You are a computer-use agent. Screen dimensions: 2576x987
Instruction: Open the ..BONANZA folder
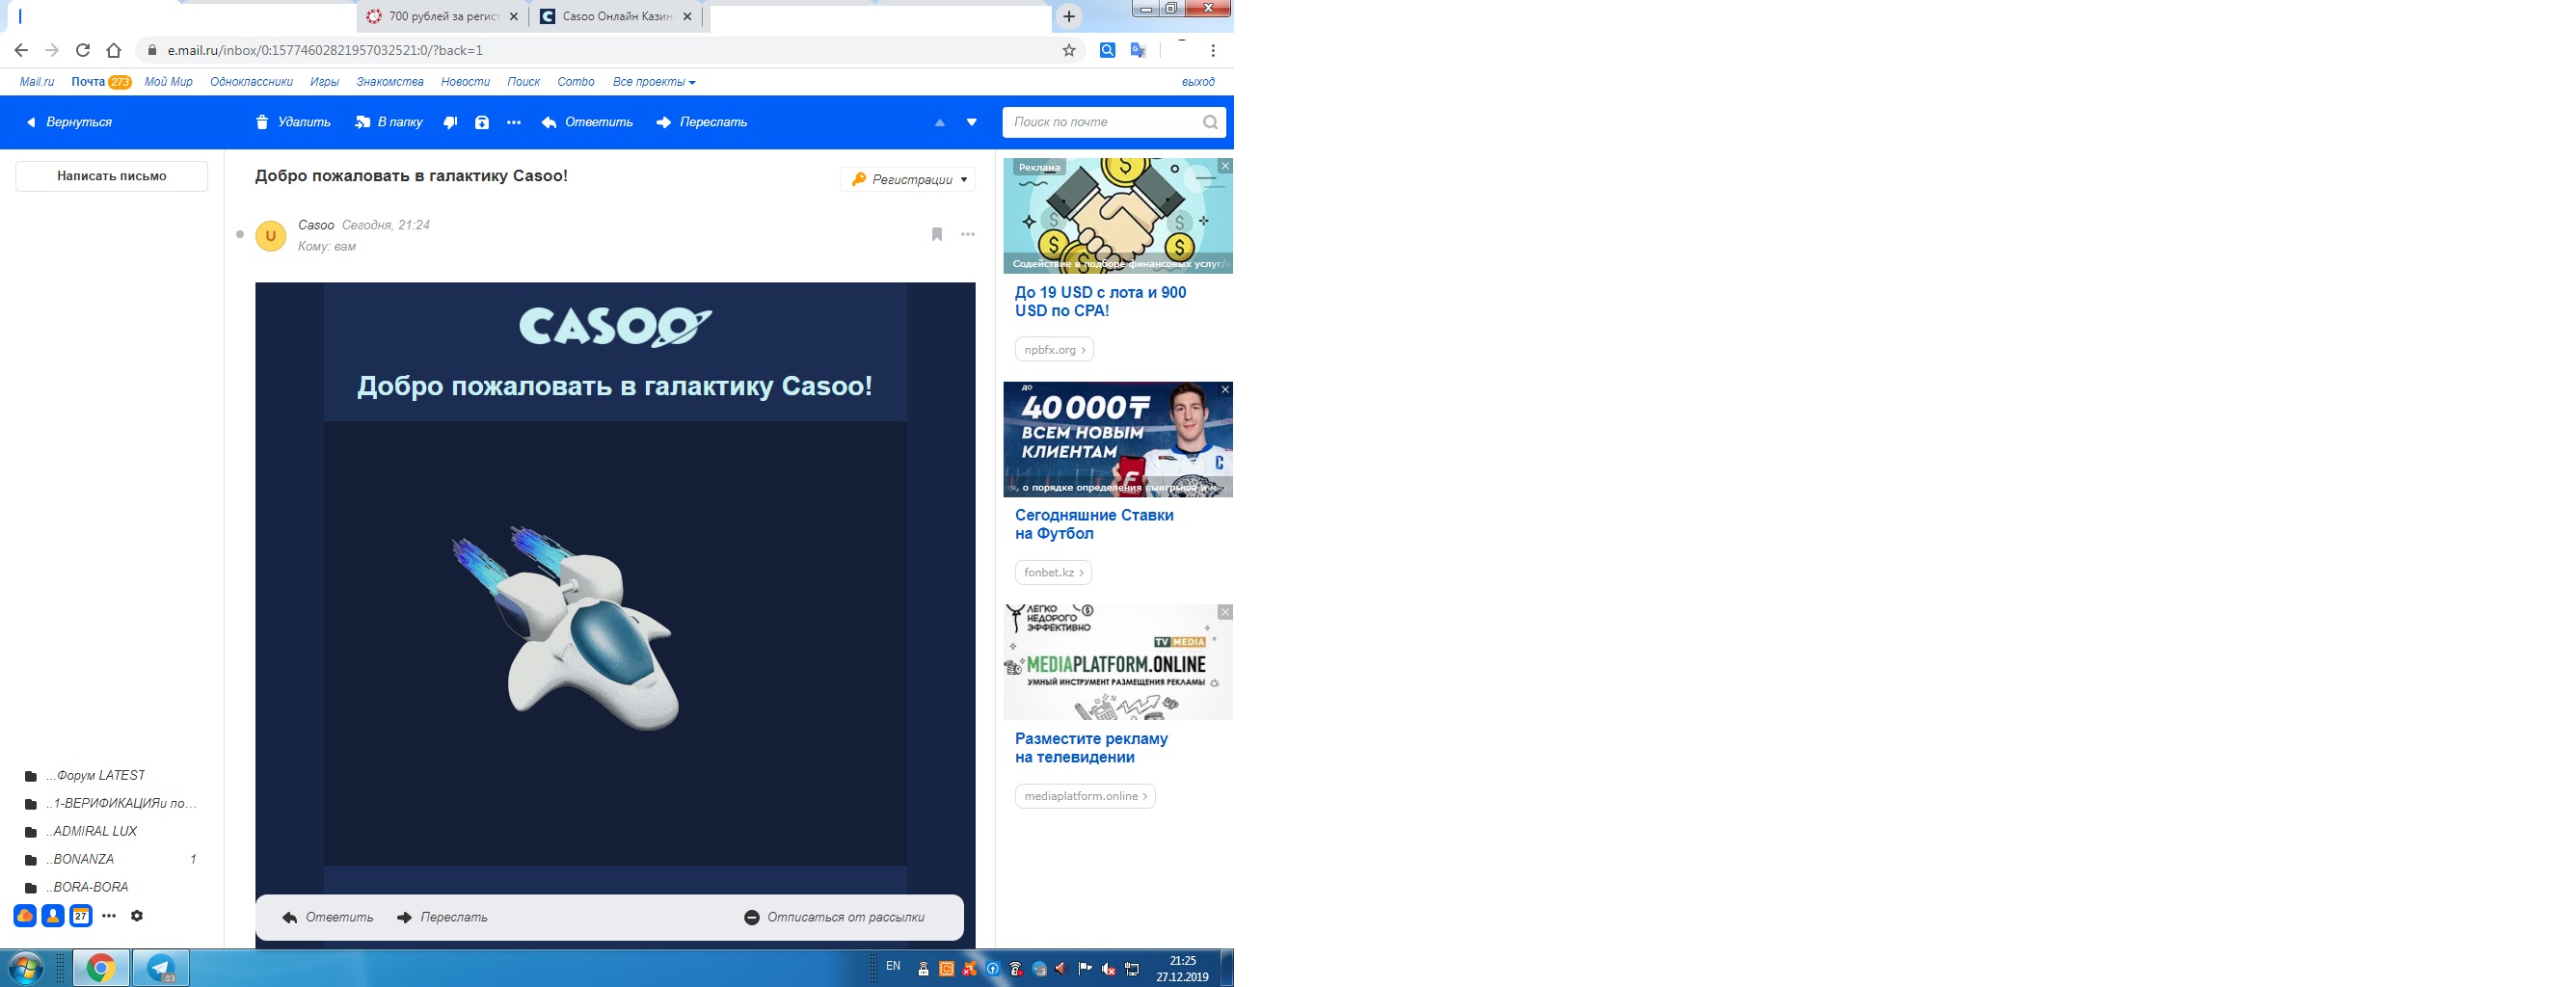pos(112,859)
